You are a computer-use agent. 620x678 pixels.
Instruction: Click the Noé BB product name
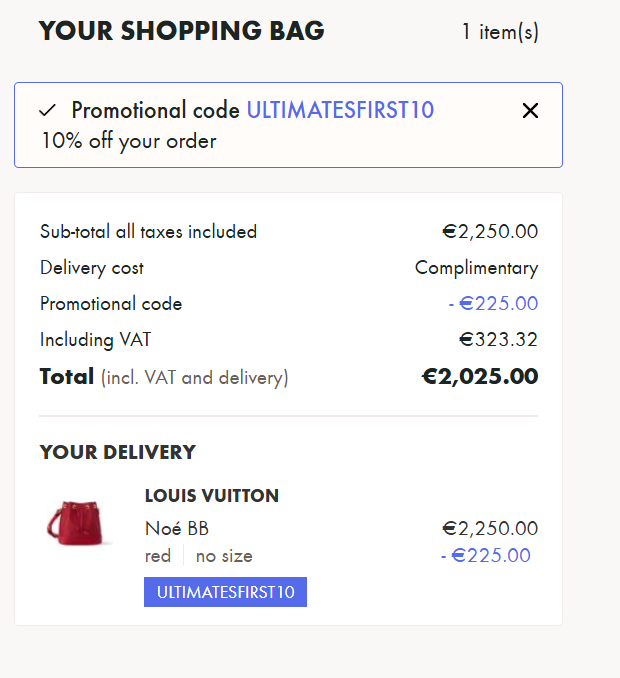[177, 529]
